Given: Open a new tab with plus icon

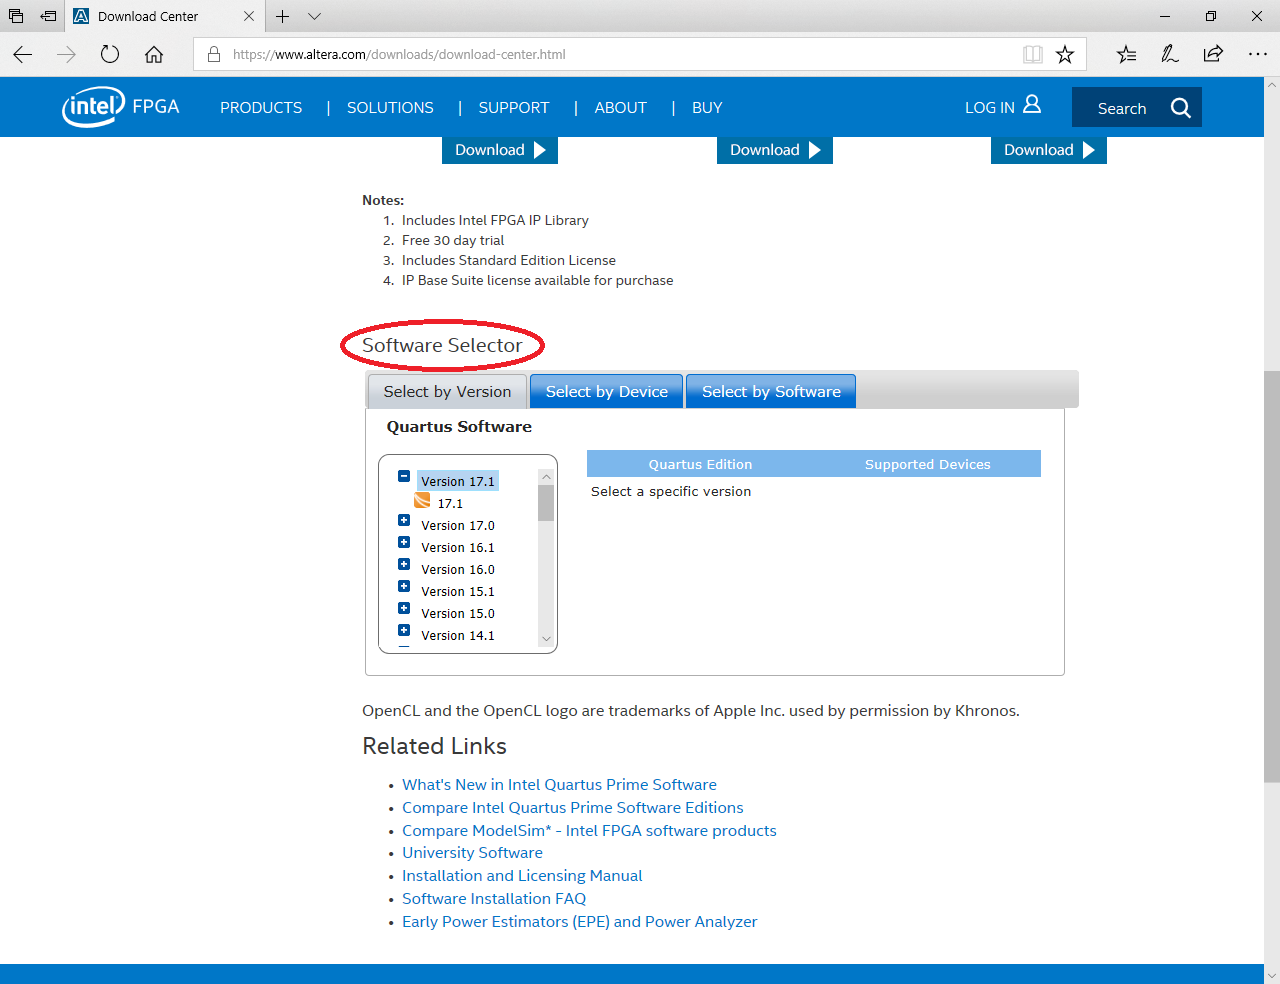Looking at the screenshot, I should pos(283,16).
